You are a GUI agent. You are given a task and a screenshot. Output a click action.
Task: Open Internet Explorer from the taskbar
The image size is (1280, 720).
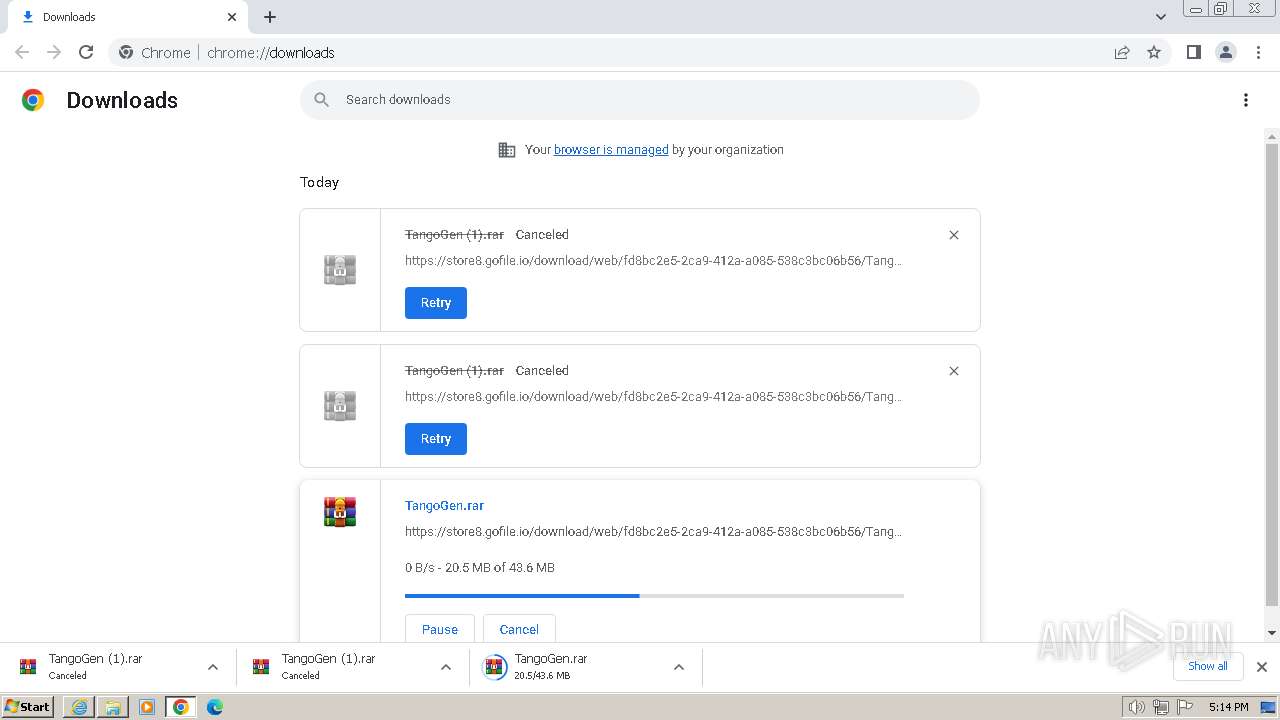(x=79, y=707)
